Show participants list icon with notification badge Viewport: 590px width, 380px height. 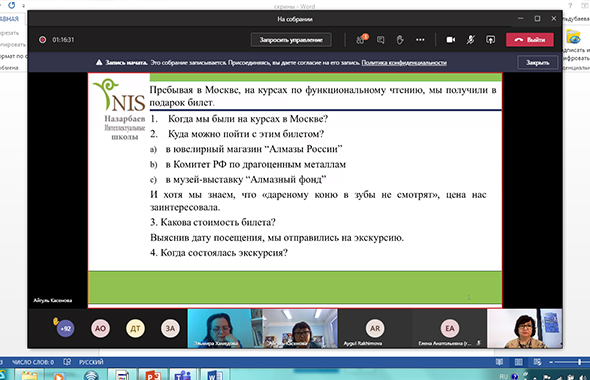[x=361, y=40]
